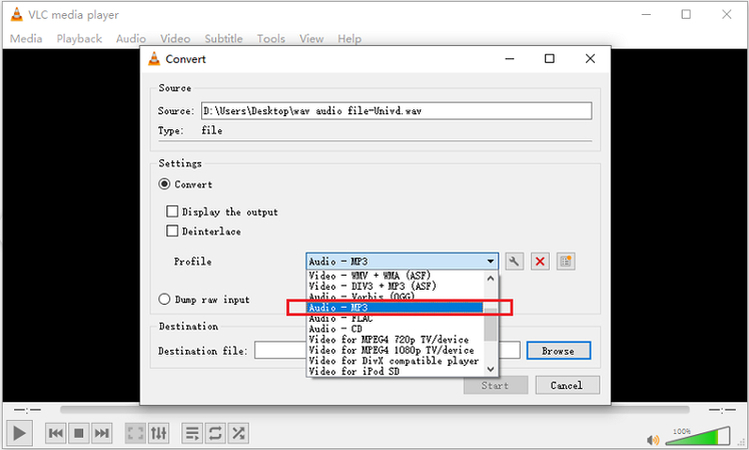Open the Playback menu
This screenshot has height=450, width=749.
coord(79,39)
